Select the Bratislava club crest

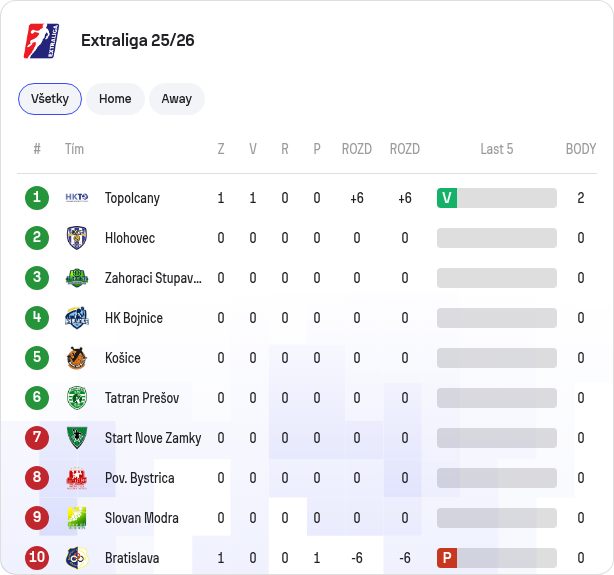click(x=77, y=558)
